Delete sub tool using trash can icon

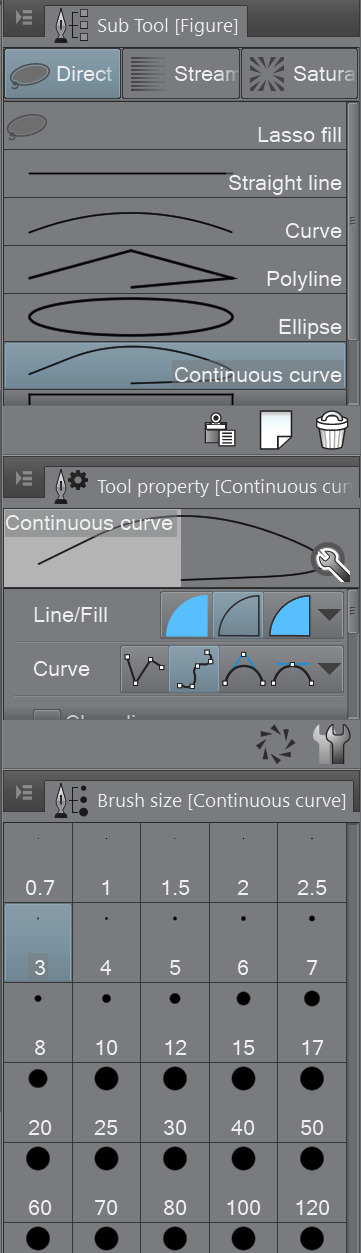click(x=331, y=430)
